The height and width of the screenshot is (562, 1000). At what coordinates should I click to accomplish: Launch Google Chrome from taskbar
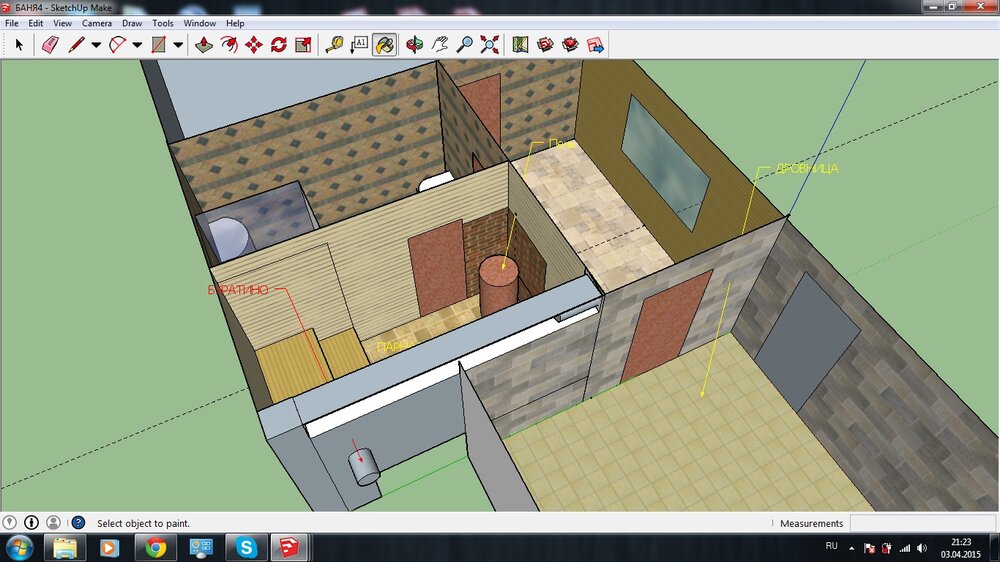click(x=156, y=547)
